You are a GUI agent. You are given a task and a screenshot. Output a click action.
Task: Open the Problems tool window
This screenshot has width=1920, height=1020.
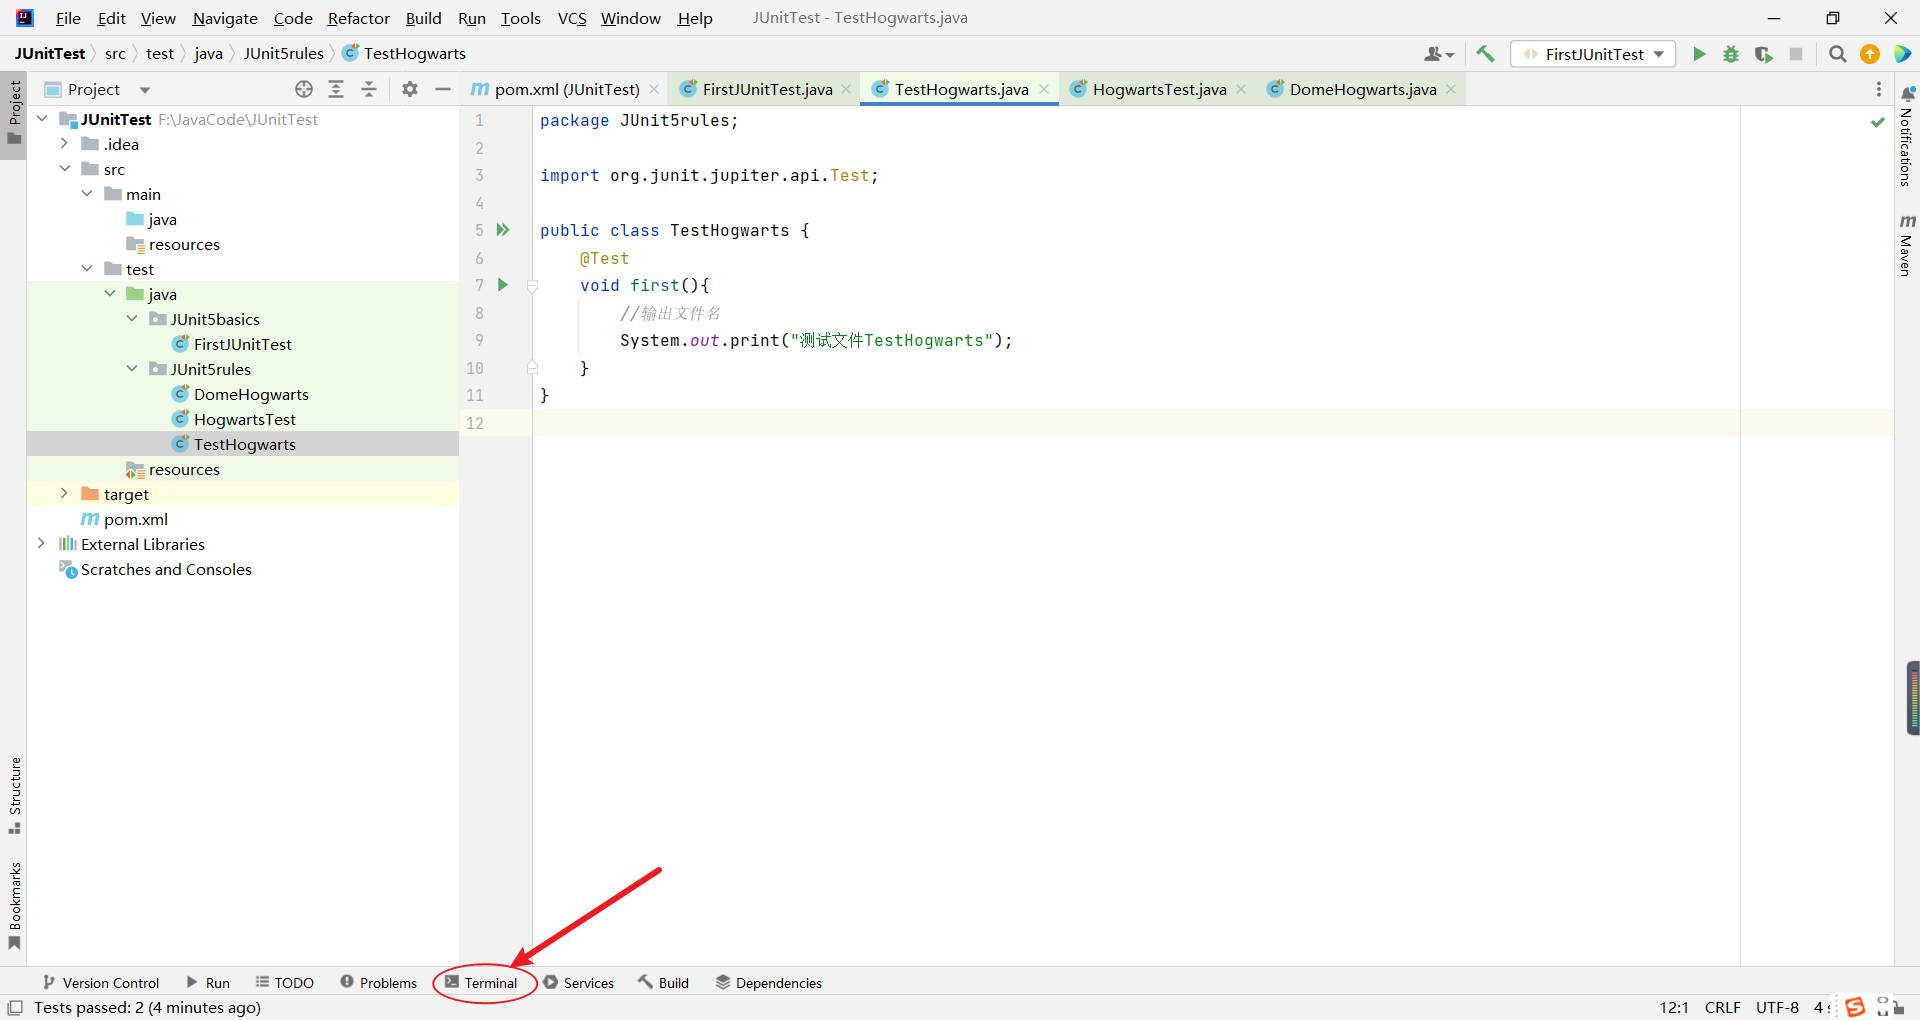pos(378,983)
